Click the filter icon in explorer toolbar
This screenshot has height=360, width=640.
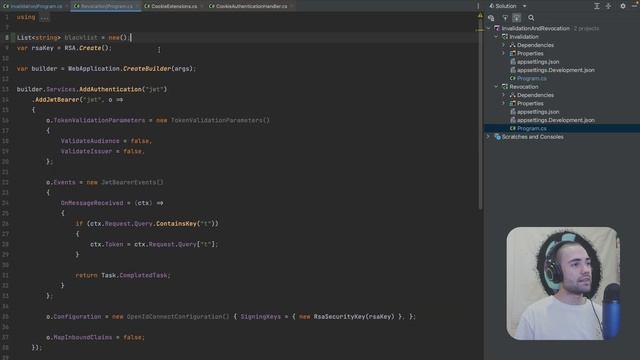coord(505,18)
